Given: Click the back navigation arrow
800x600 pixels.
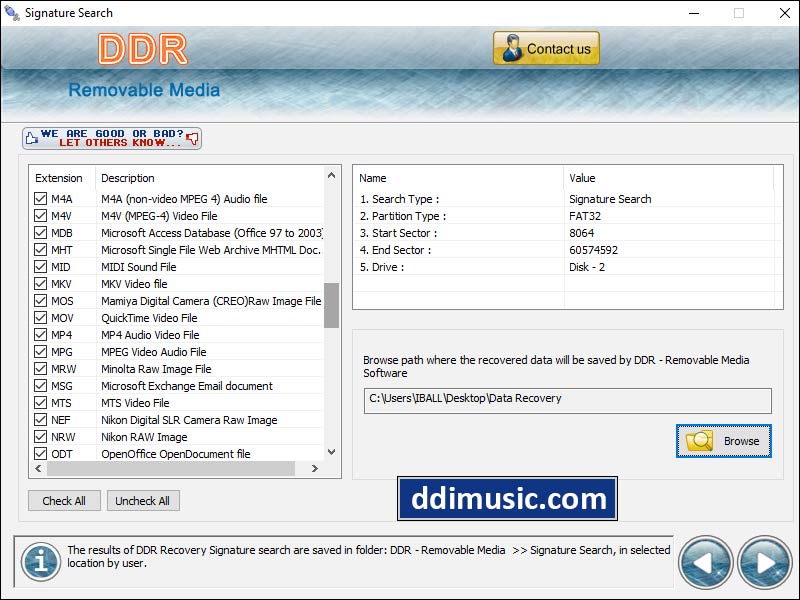Looking at the screenshot, I should (x=706, y=562).
